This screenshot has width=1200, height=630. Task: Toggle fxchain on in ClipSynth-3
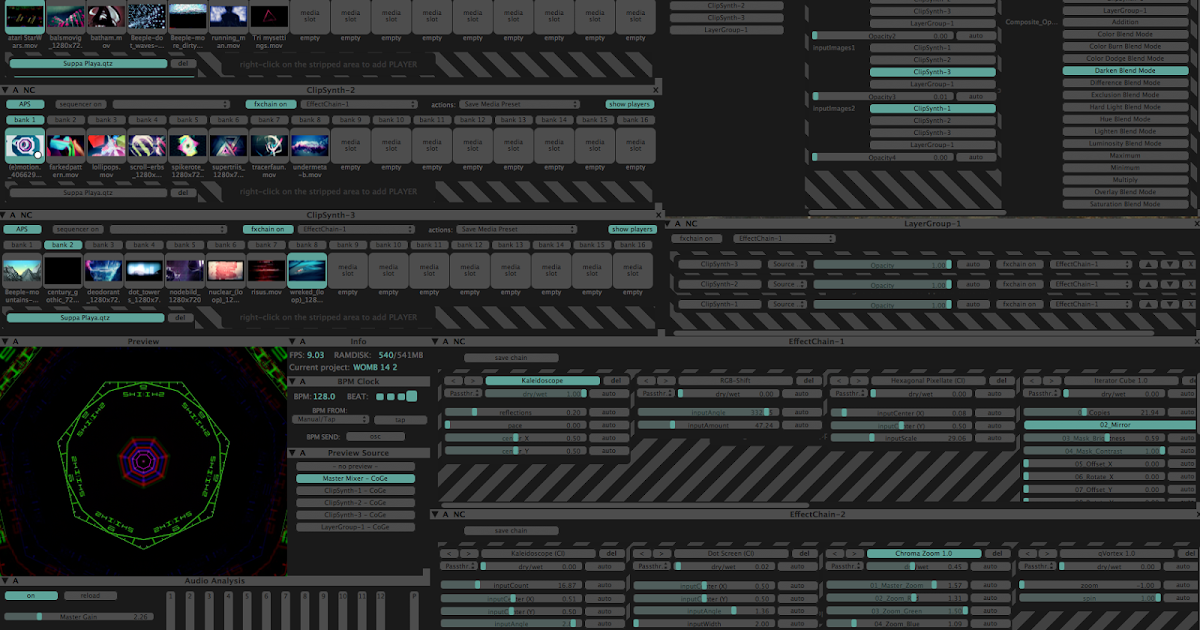point(268,229)
